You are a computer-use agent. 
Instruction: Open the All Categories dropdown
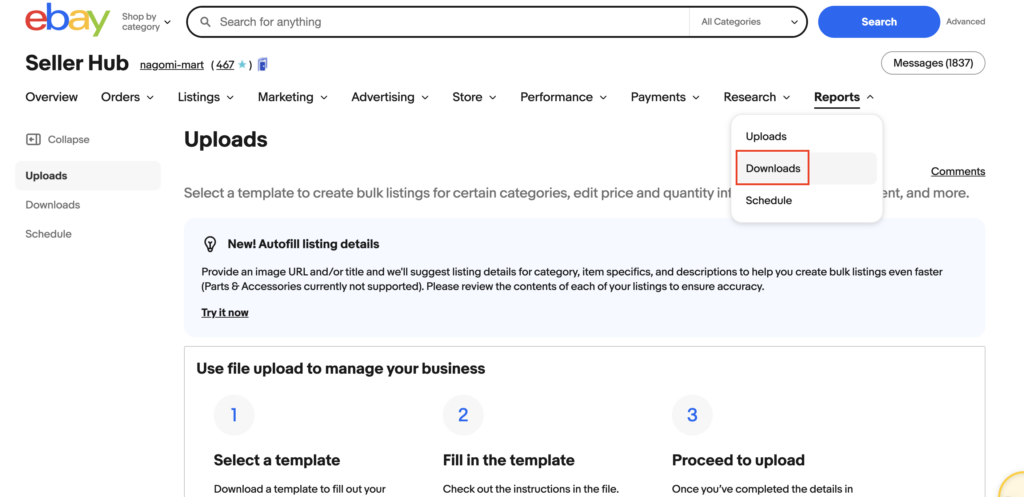(x=750, y=22)
